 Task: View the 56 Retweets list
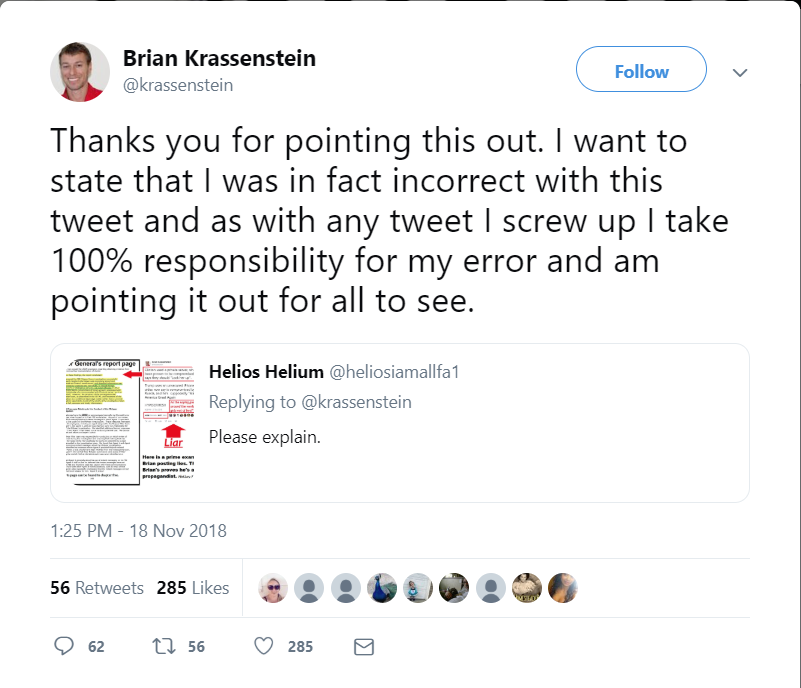97,588
